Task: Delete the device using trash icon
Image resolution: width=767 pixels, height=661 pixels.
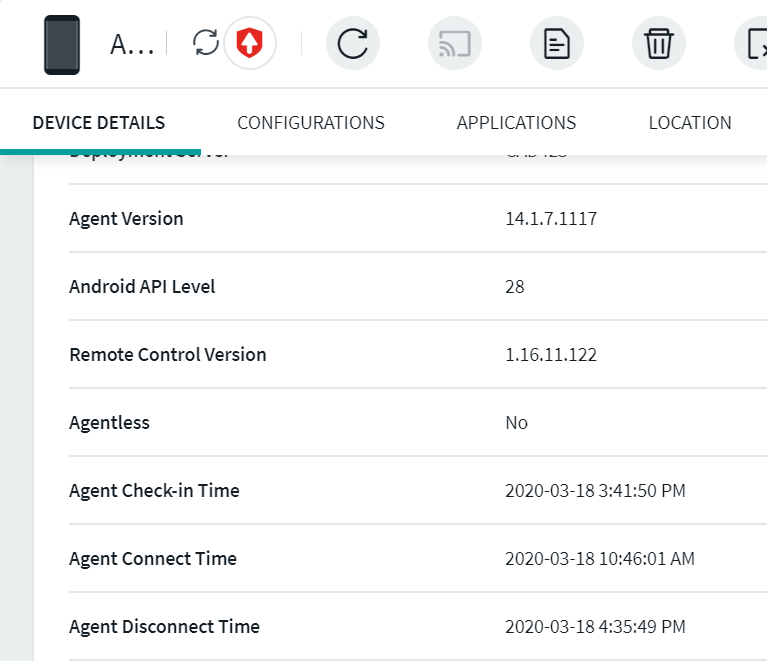Action: 658,44
